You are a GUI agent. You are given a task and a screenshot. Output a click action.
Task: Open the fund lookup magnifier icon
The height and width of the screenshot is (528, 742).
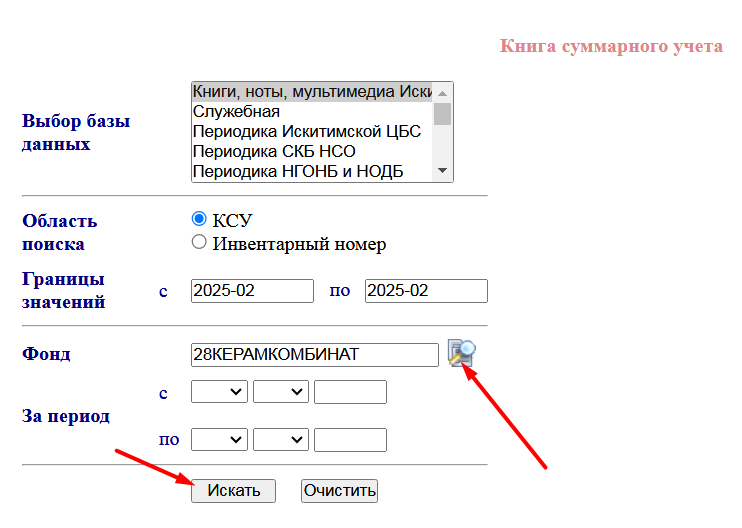(x=461, y=353)
